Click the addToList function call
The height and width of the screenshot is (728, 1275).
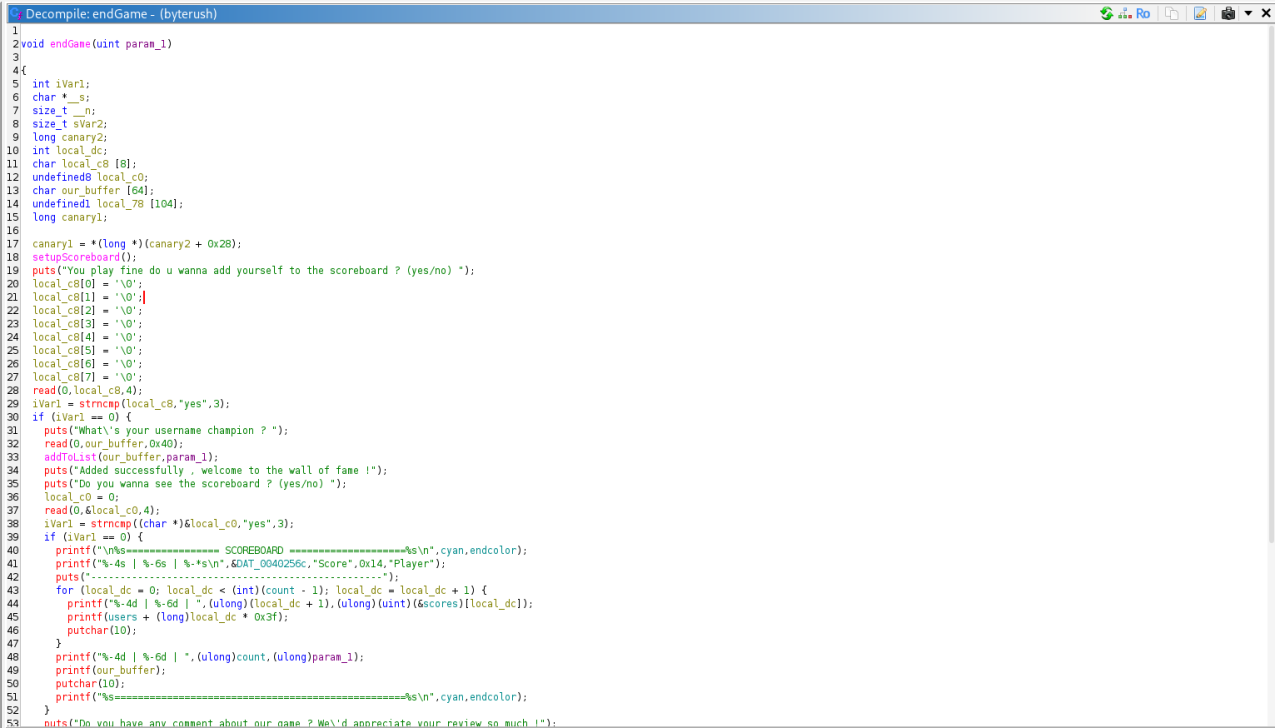coord(68,457)
